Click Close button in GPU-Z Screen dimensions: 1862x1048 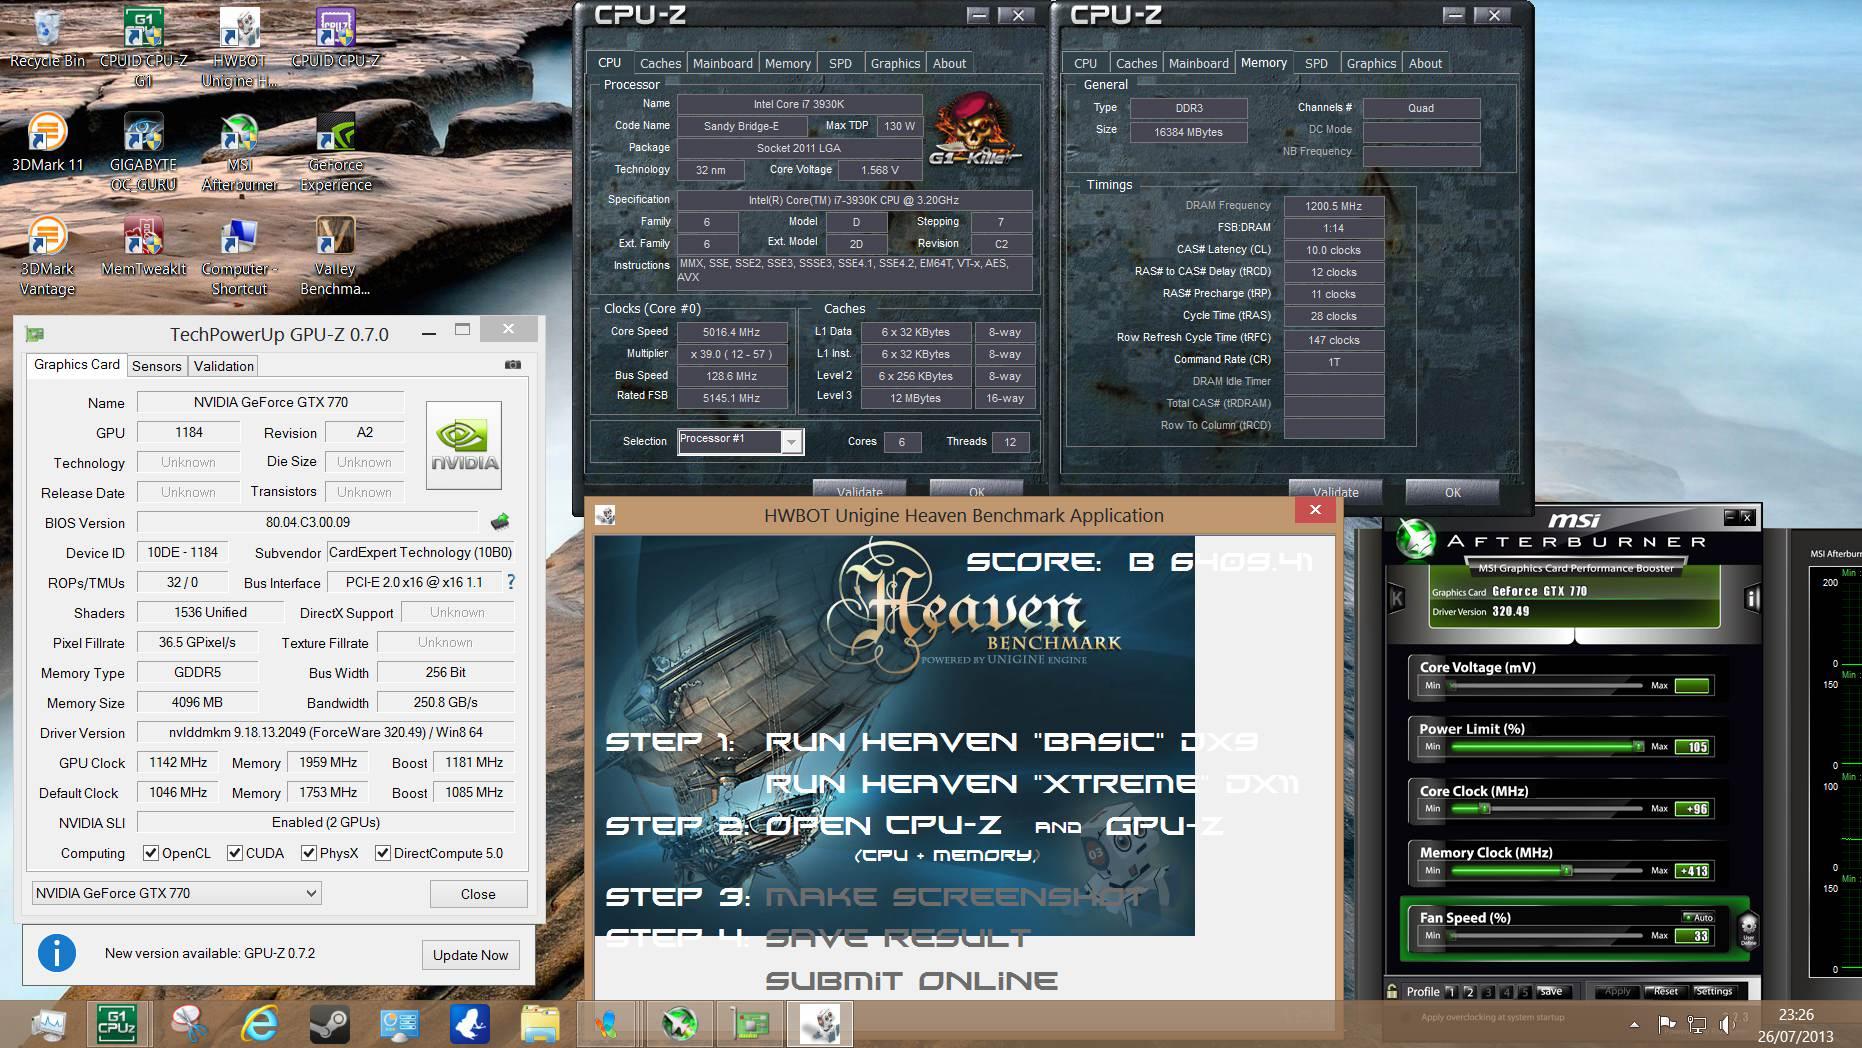(x=478, y=894)
